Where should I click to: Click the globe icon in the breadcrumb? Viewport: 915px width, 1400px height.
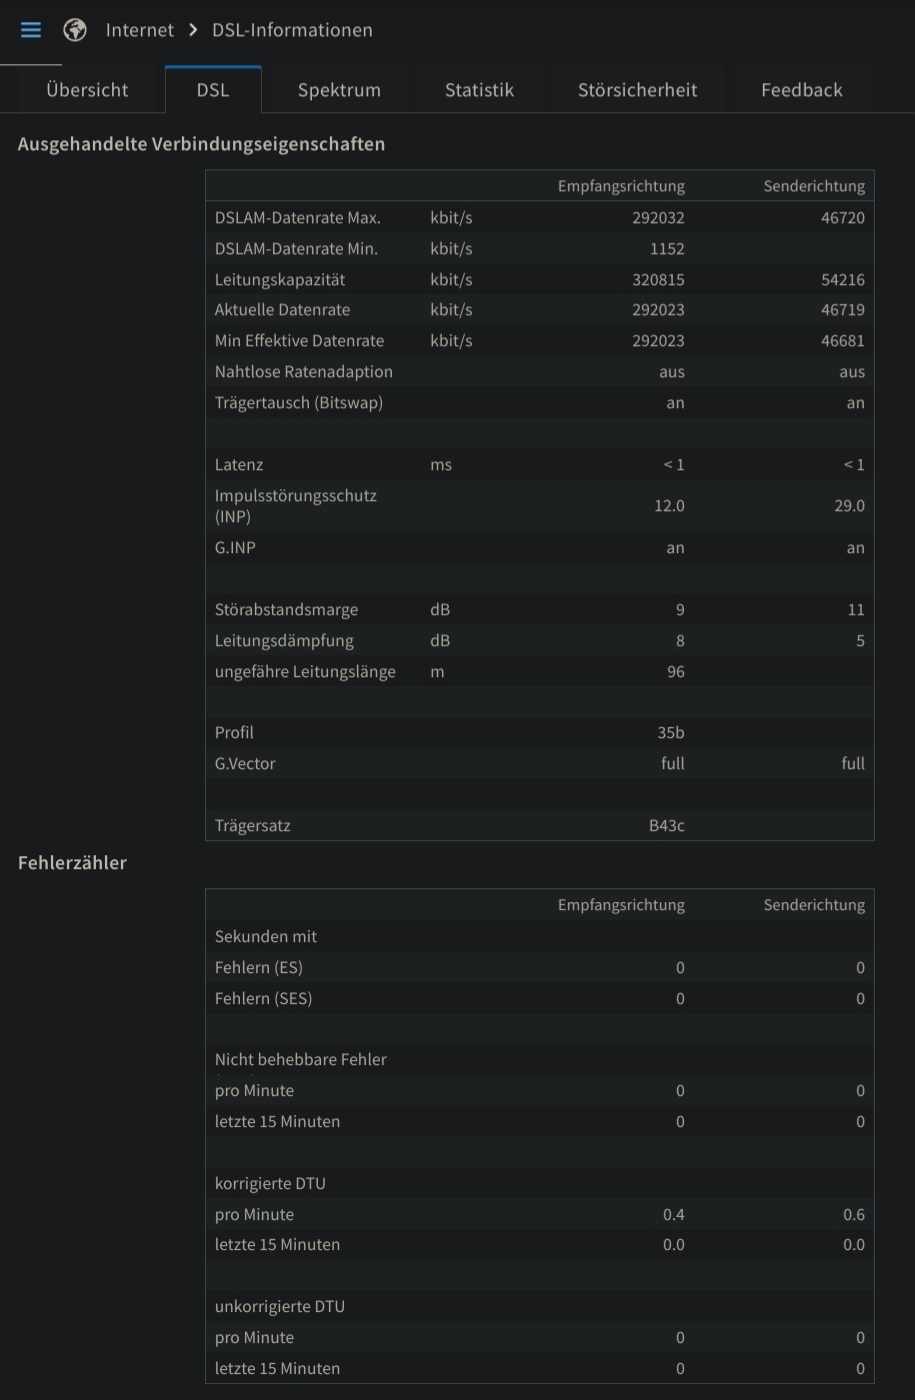pyautogui.click(x=74, y=30)
